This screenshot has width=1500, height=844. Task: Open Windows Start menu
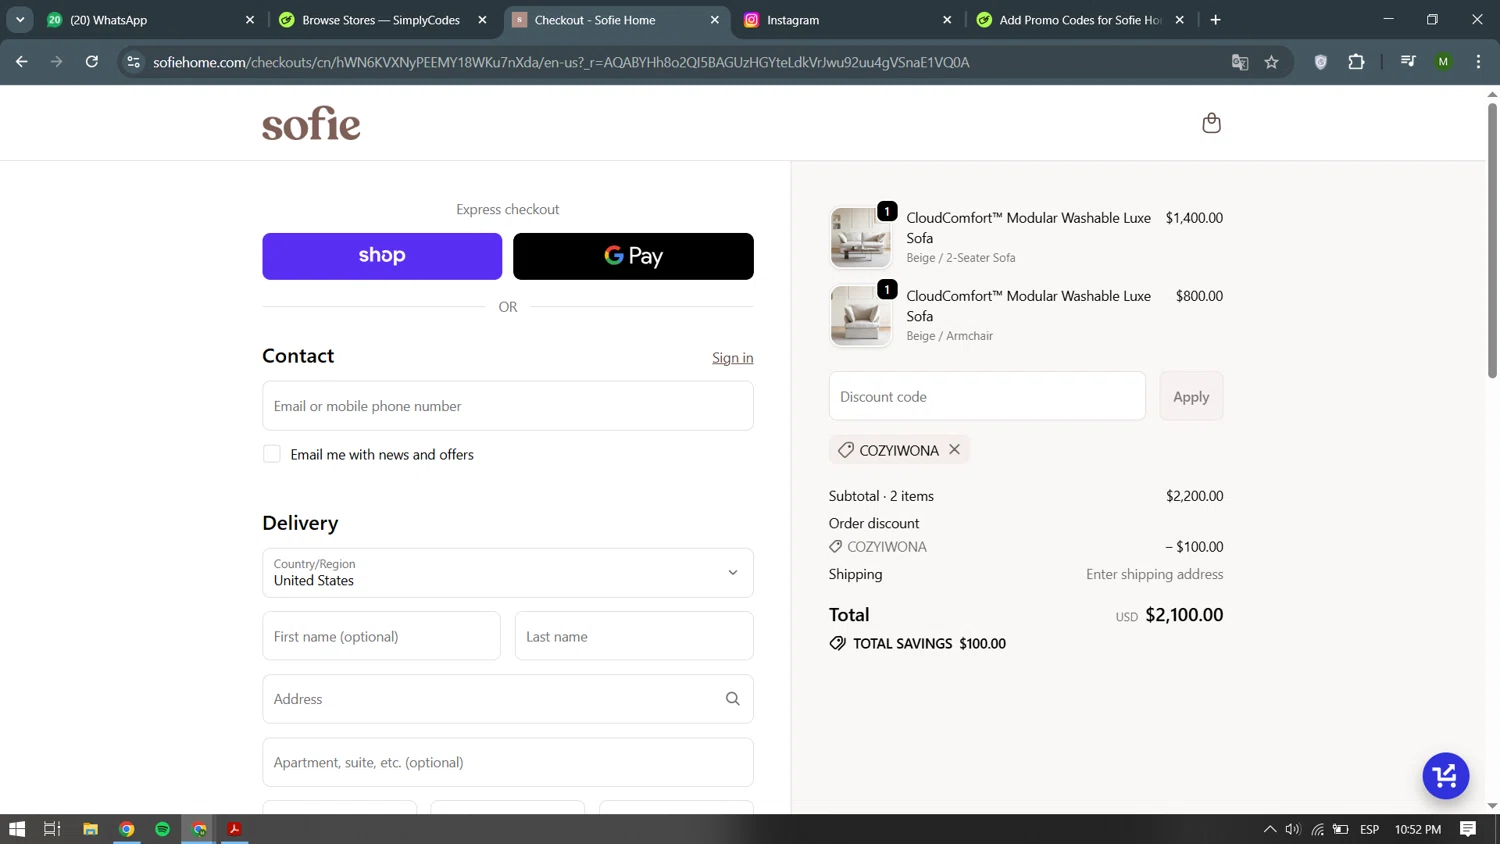[17, 829]
